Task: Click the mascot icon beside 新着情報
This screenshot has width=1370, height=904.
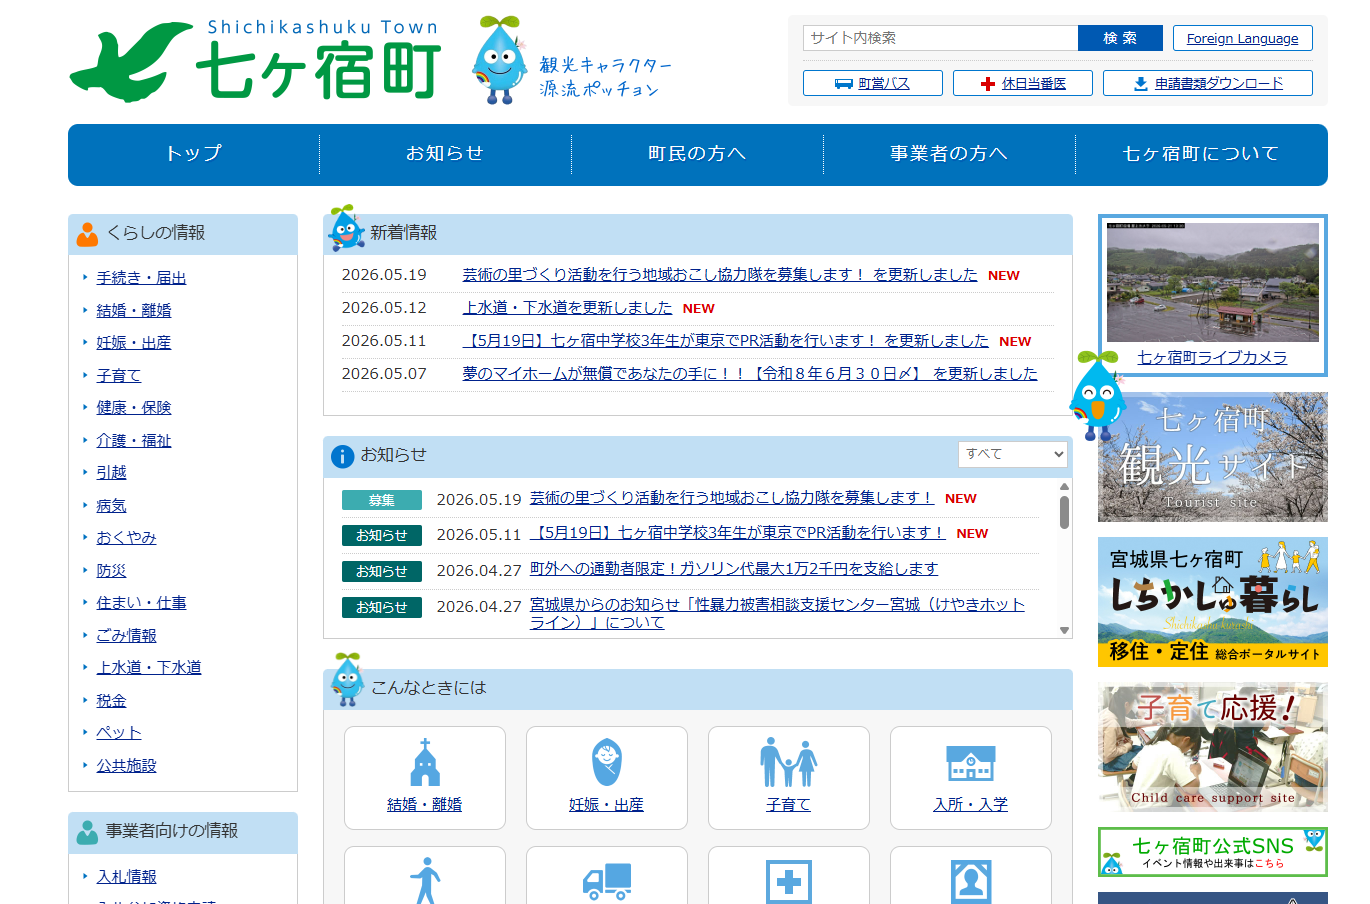Action: [x=346, y=228]
